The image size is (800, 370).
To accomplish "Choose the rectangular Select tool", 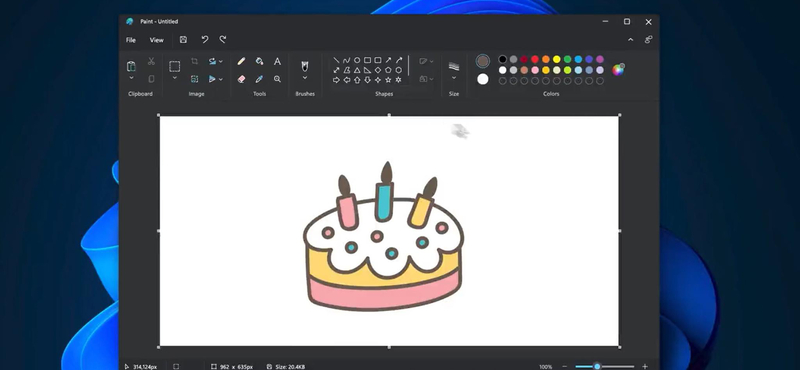I will tap(174, 66).
